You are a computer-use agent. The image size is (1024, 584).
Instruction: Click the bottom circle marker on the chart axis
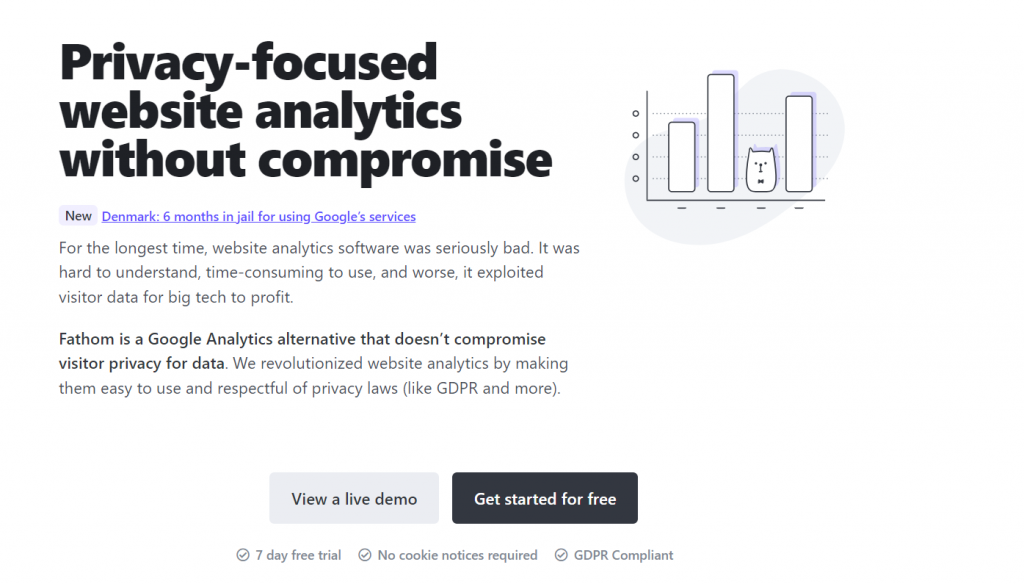pyautogui.click(x=635, y=178)
